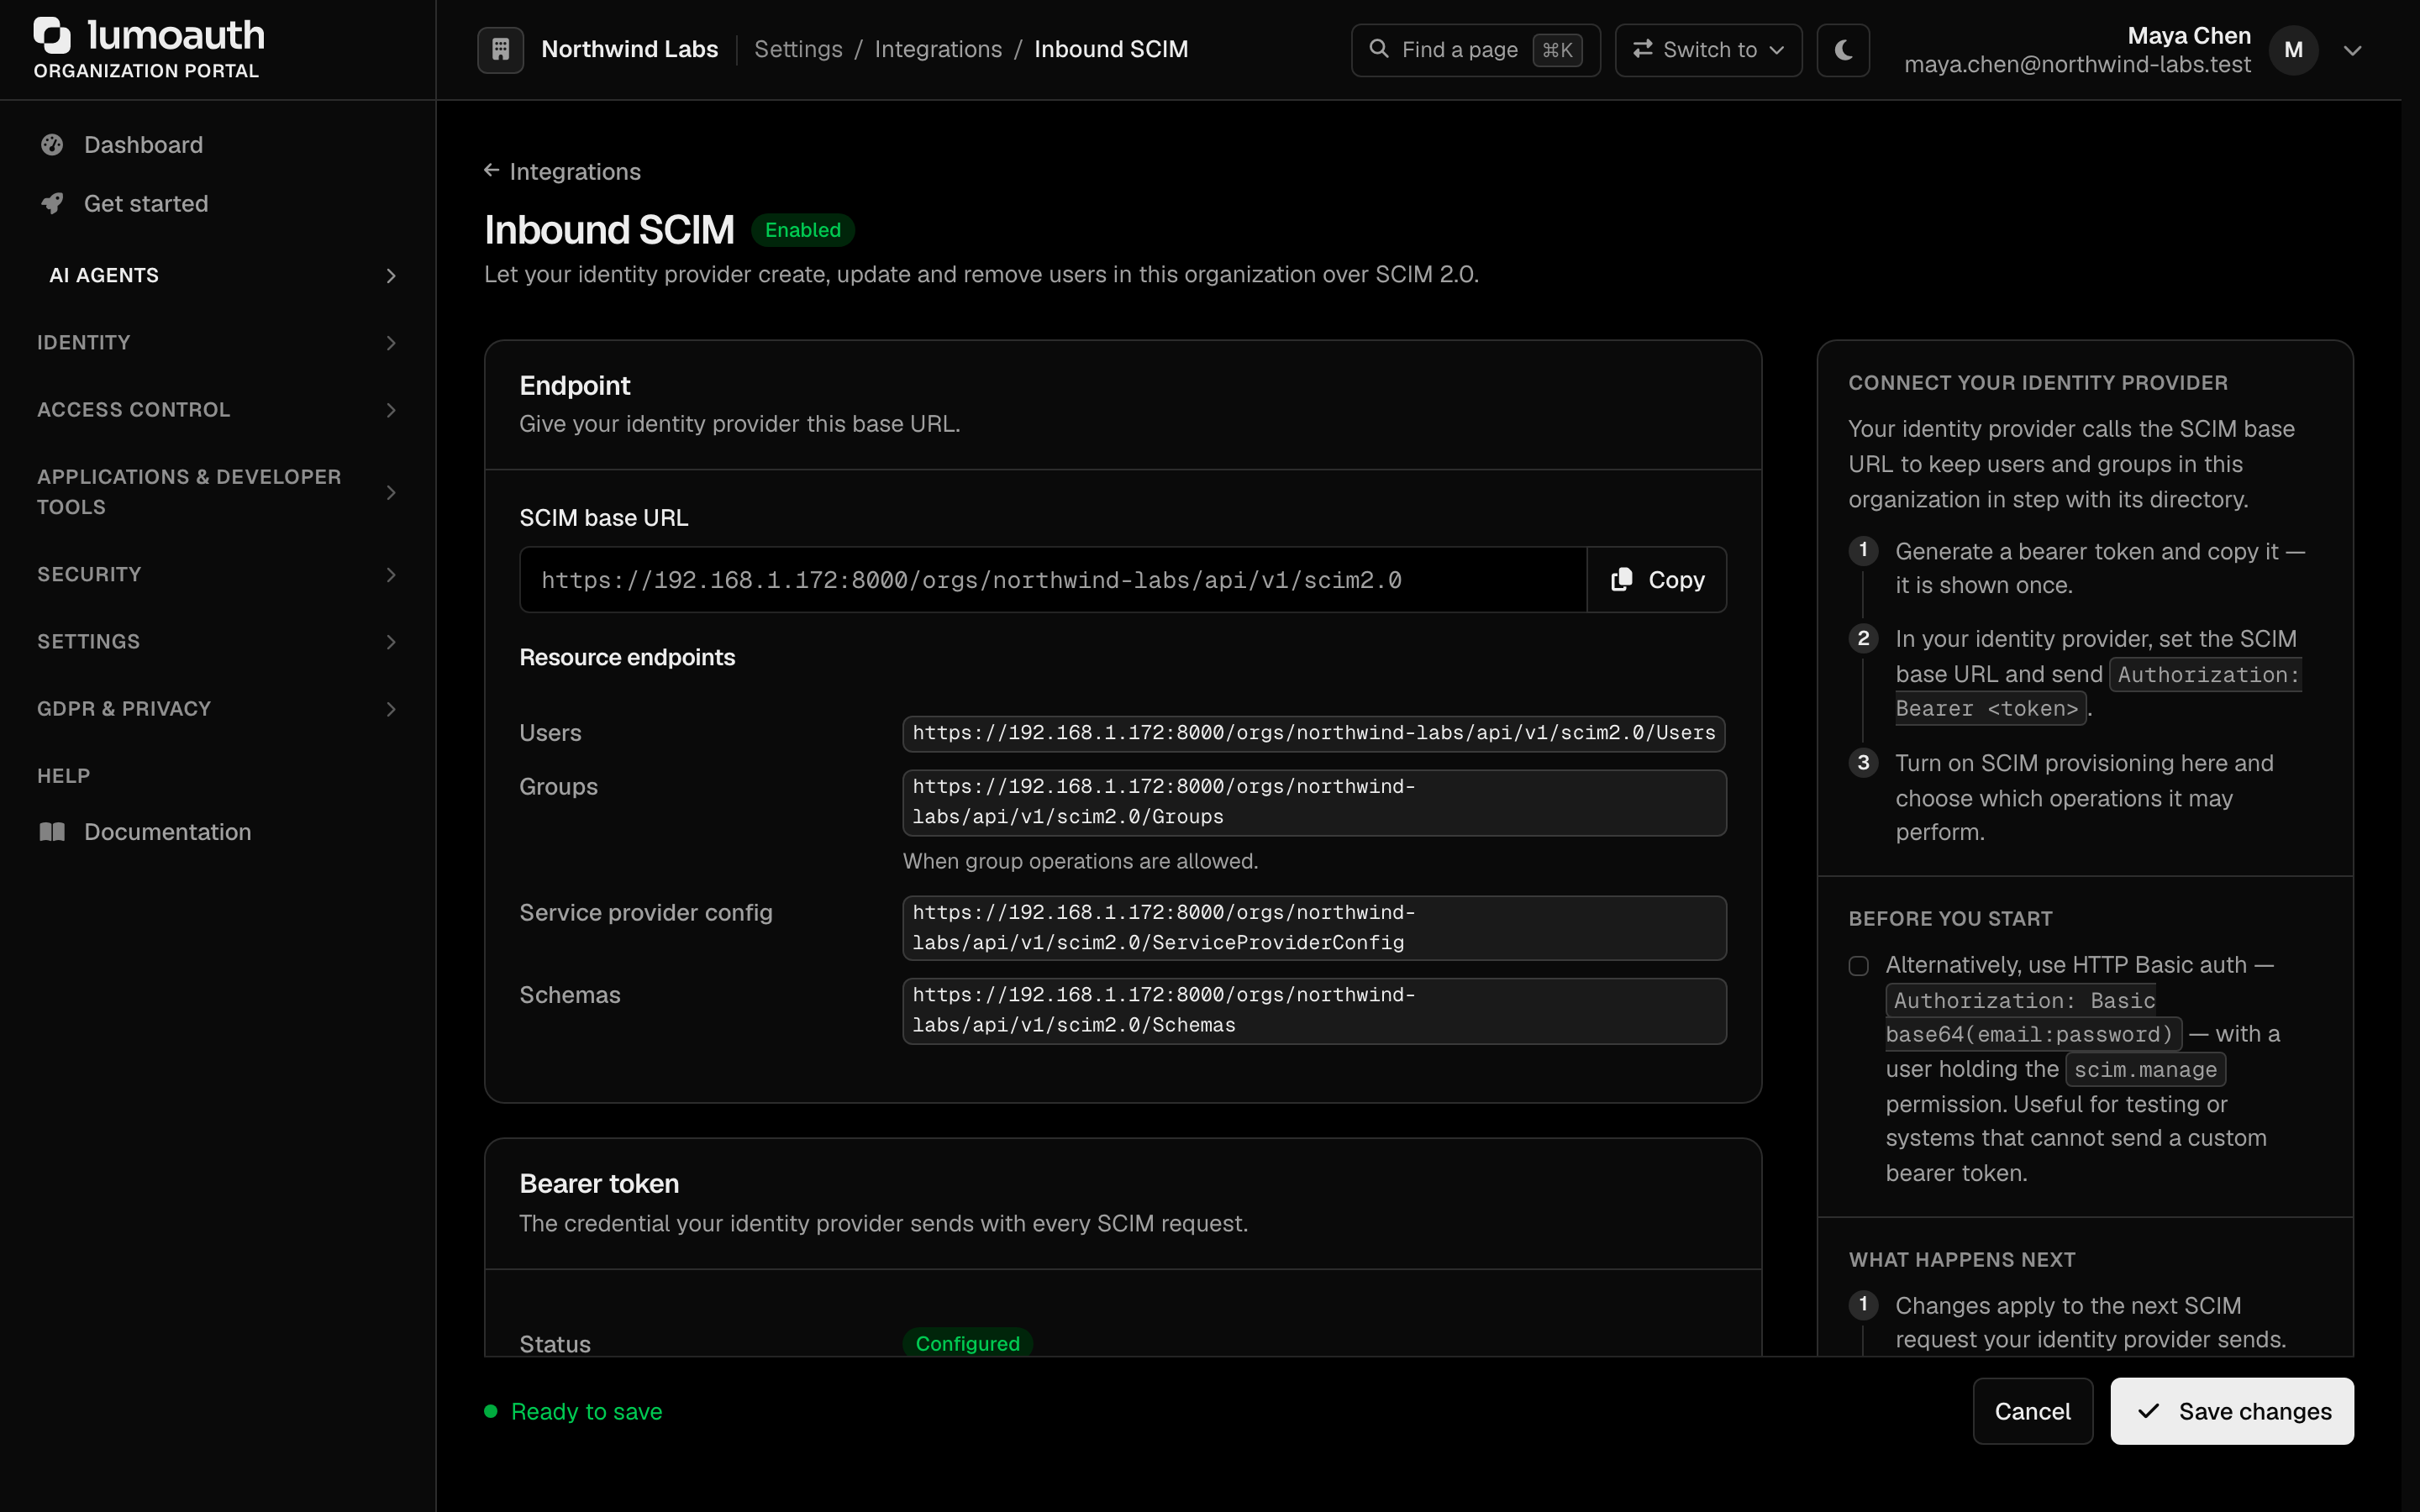Click the ServiceProviderConfig endpoint URL
This screenshot has height=1512, width=2420.
[x=1314, y=928]
